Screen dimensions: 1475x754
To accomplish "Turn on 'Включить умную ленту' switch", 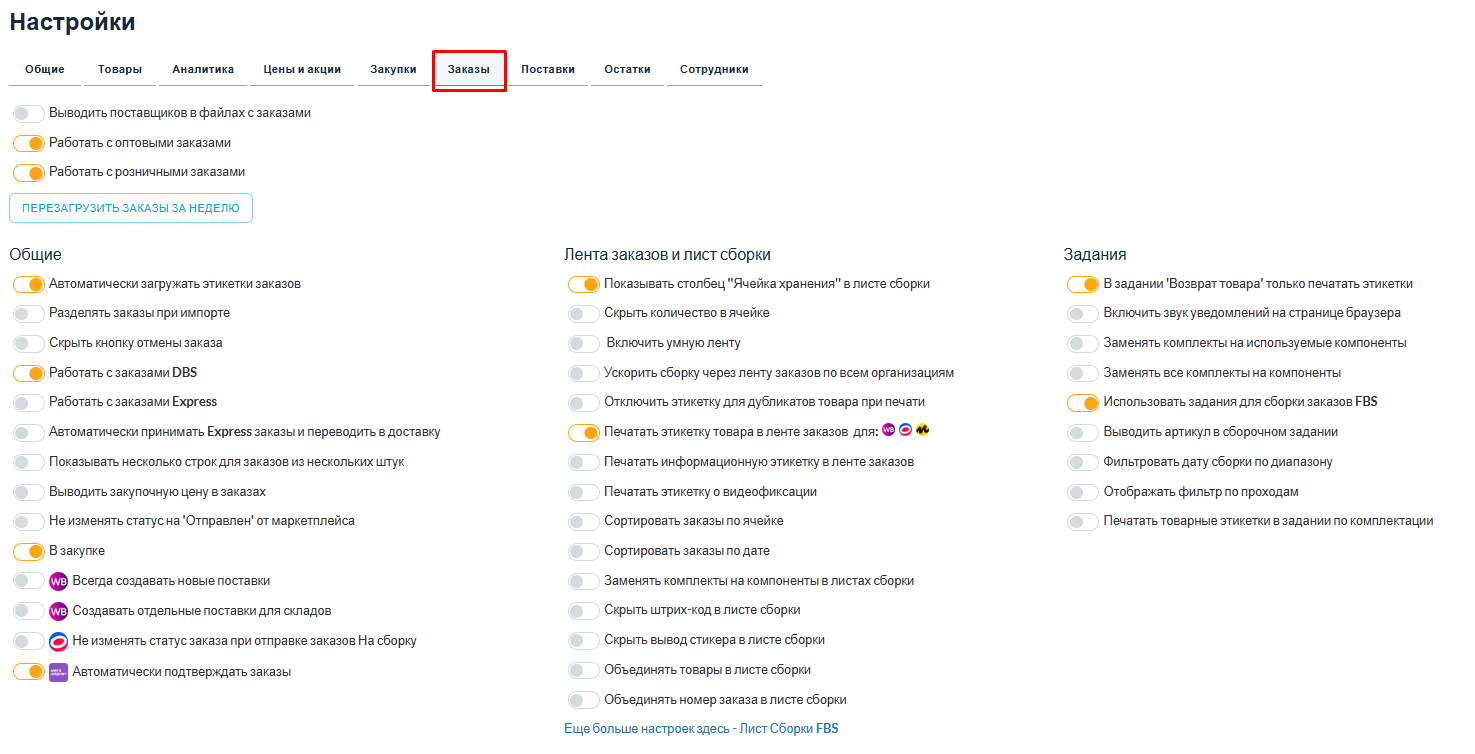I will [x=584, y=344].
